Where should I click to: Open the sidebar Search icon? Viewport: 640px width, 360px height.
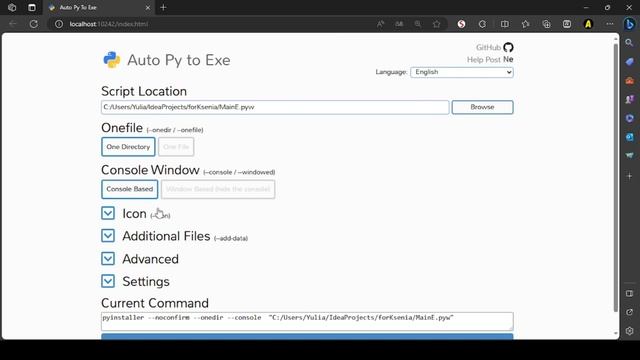pyautogui.click(x=629, y=42)
